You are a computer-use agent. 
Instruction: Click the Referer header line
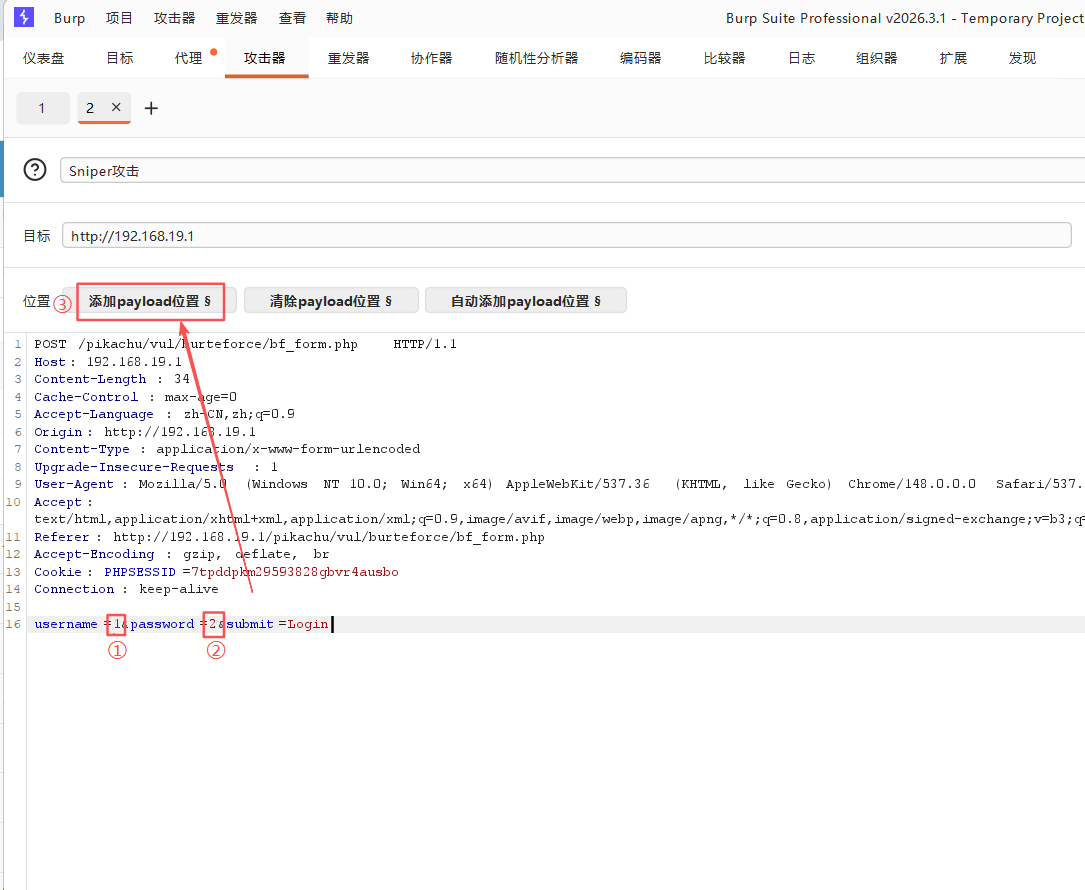[x=289, y=536]
